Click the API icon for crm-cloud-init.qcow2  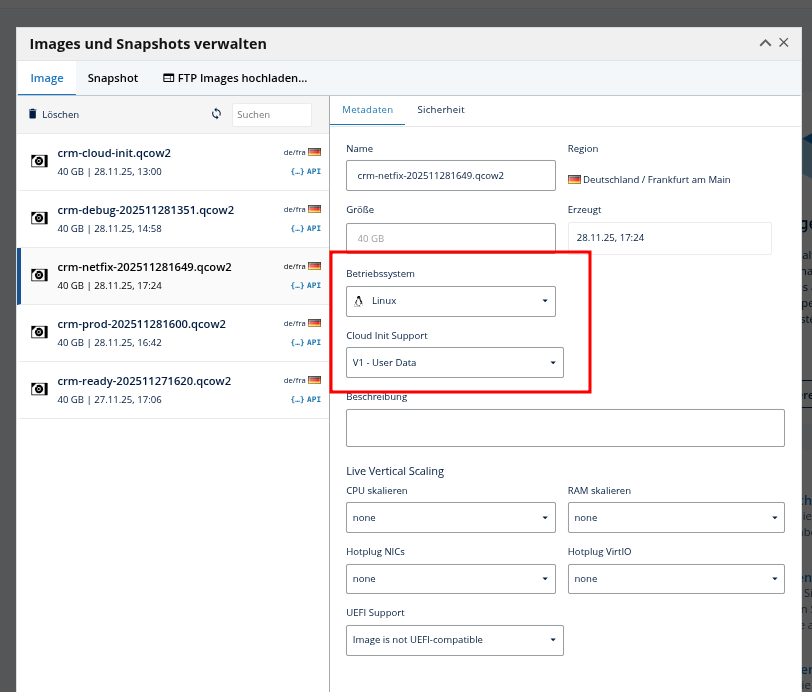tap(306, 171)
